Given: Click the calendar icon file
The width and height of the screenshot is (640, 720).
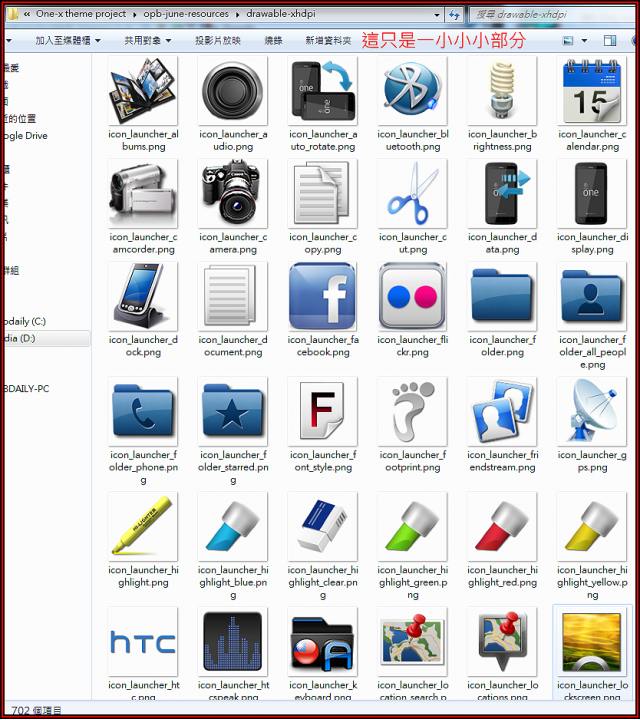Looking at the screenshot, I should (592, 91).
